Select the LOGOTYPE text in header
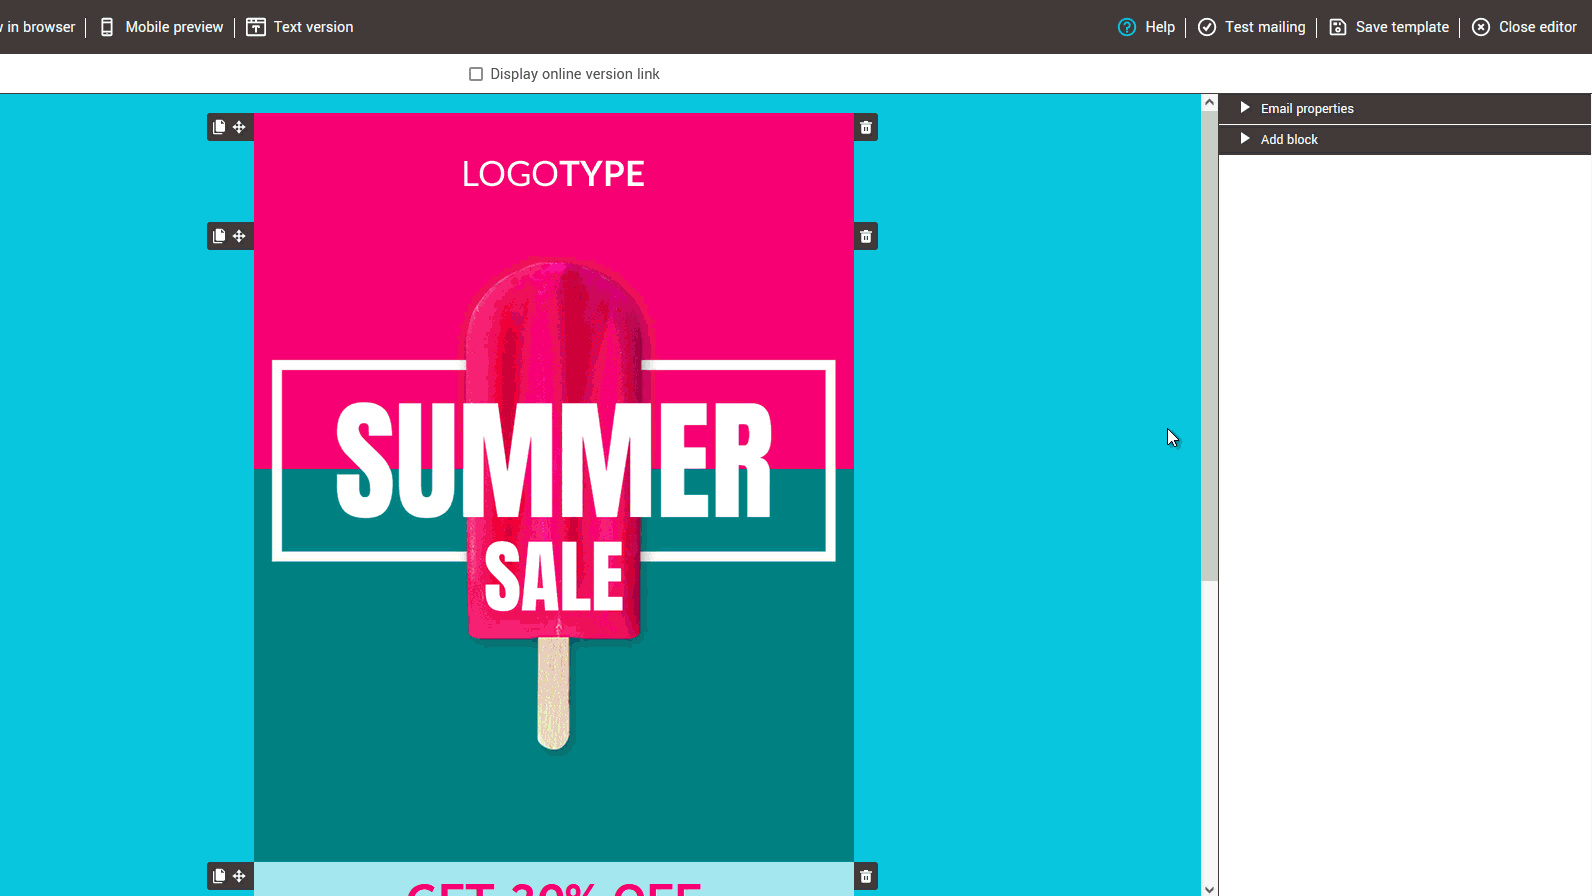The width and height of the screenshot is (1592, 896). 553,174
